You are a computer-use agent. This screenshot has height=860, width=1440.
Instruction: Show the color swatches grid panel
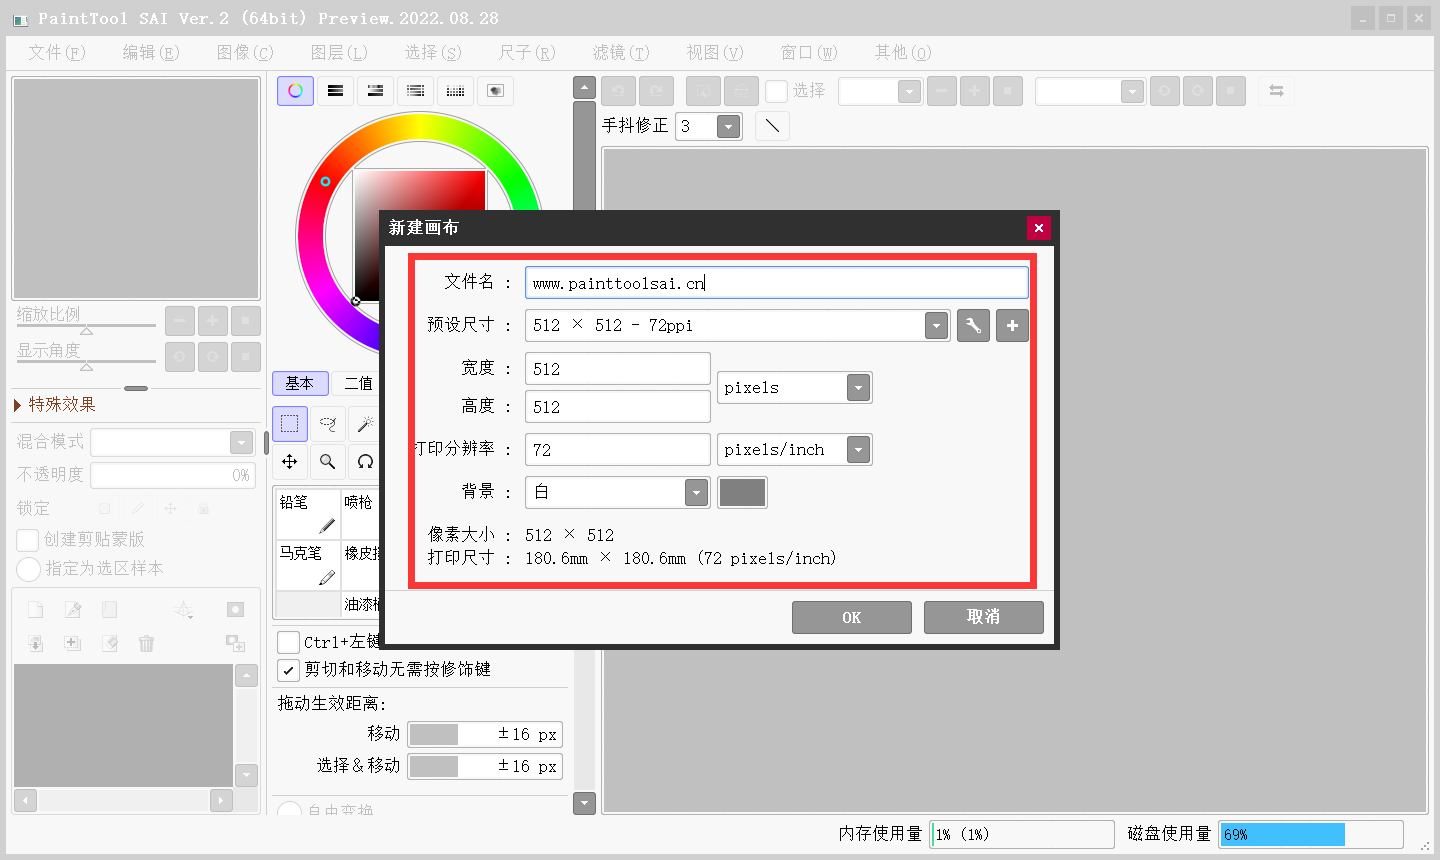(455, 91)
